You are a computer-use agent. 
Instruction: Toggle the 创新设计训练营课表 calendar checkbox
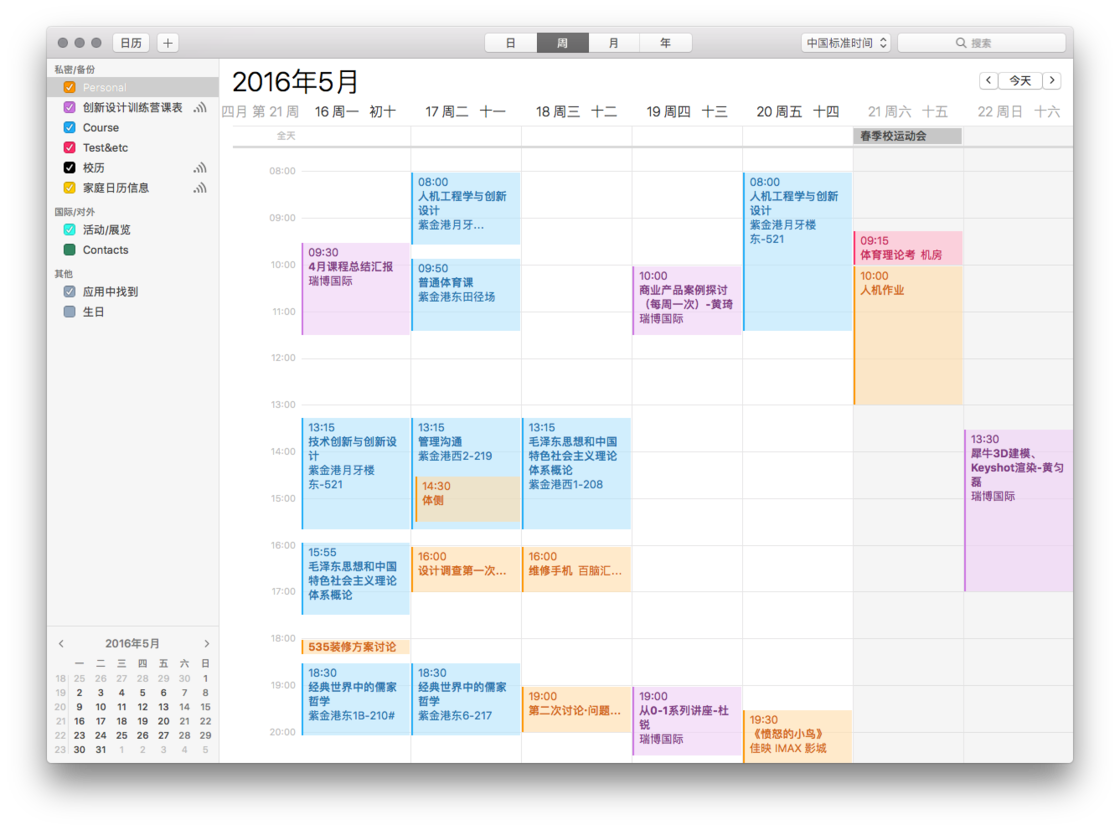(69, 107)
